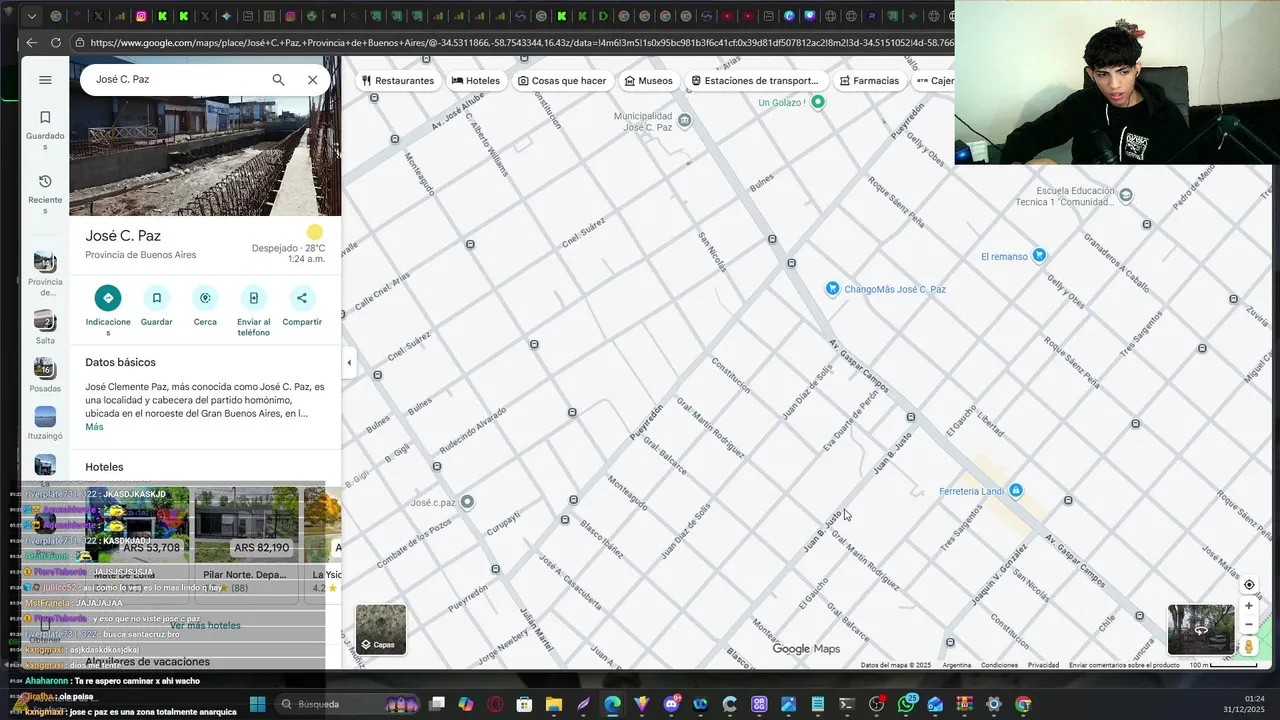
Task: Click Enviar comentarios sobre el producto
Action: point(1124,665)
